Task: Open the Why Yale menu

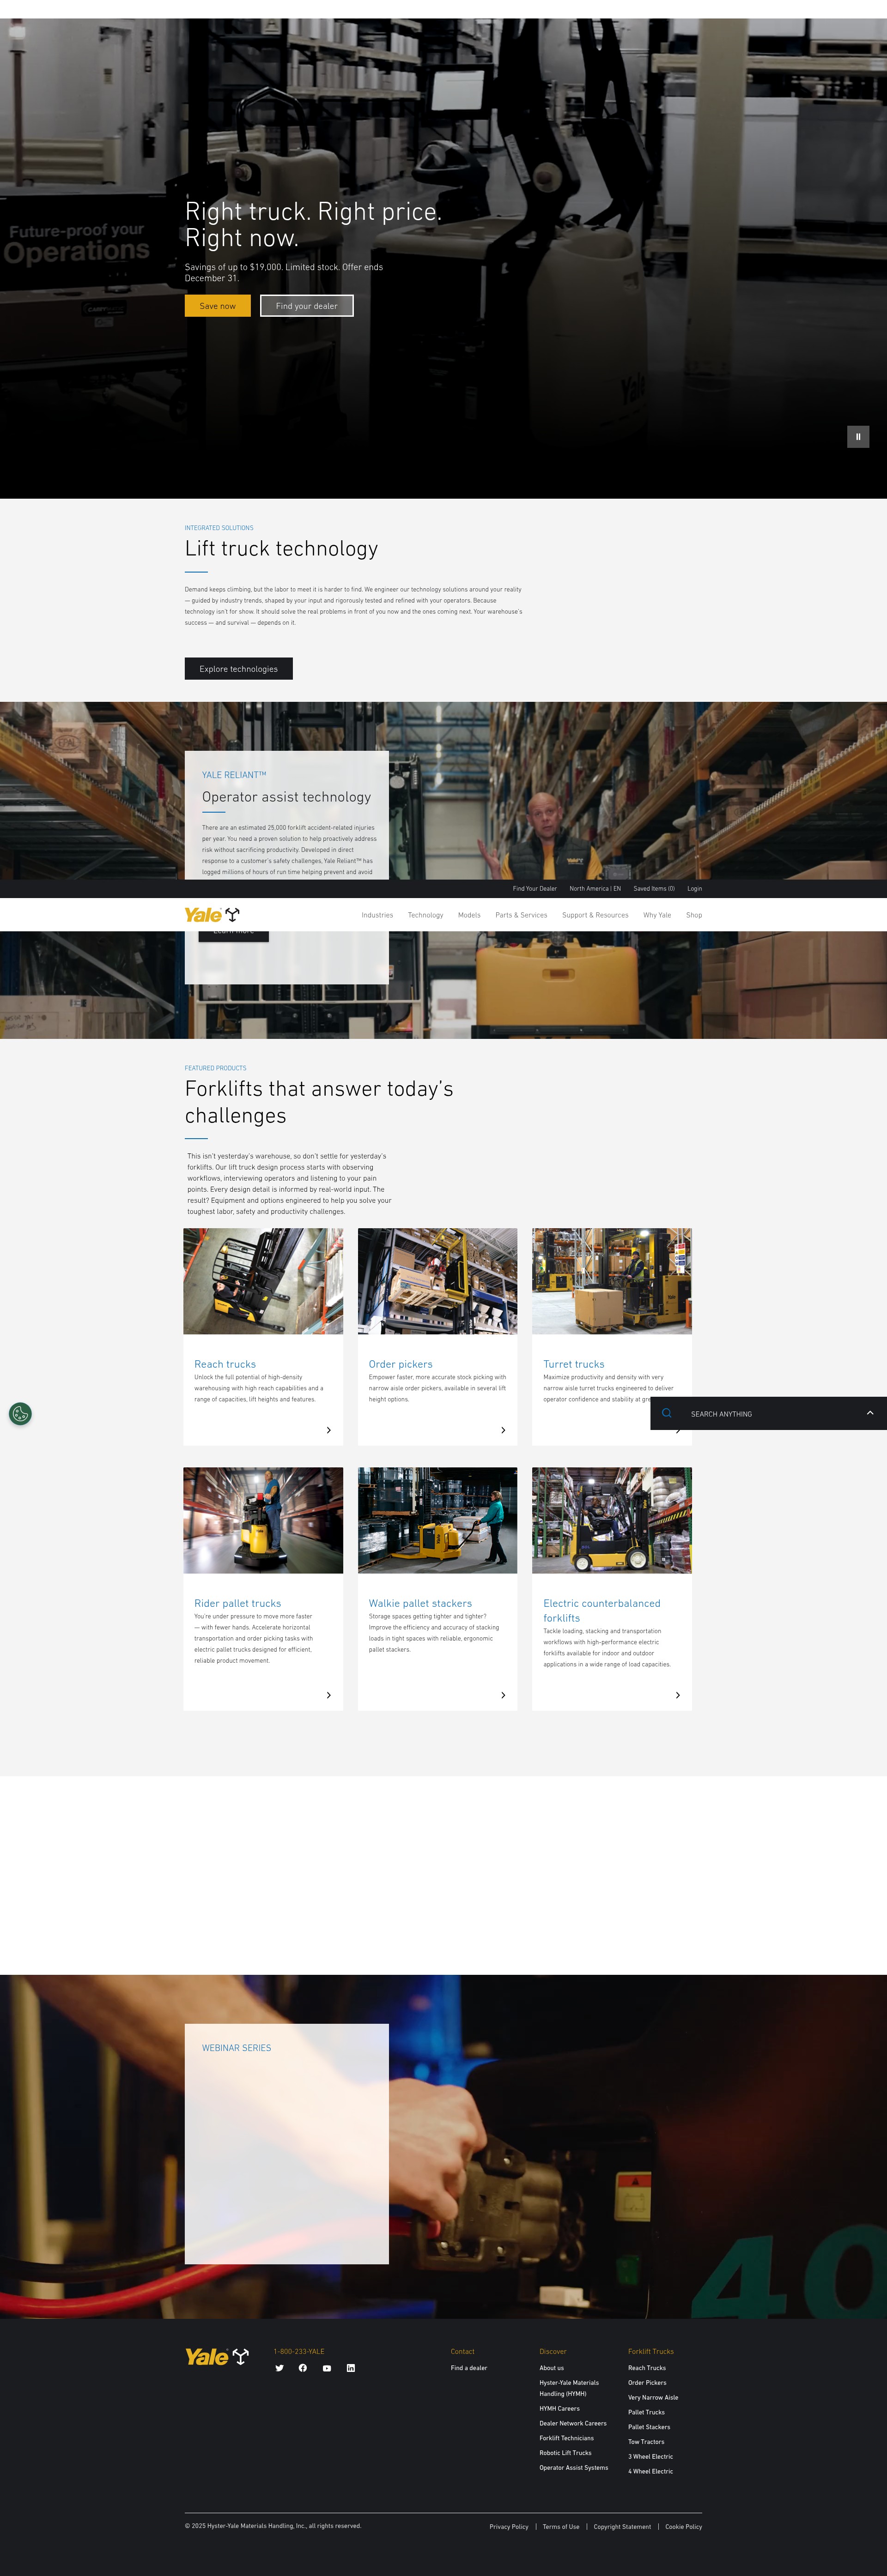Action: [657, 915]
